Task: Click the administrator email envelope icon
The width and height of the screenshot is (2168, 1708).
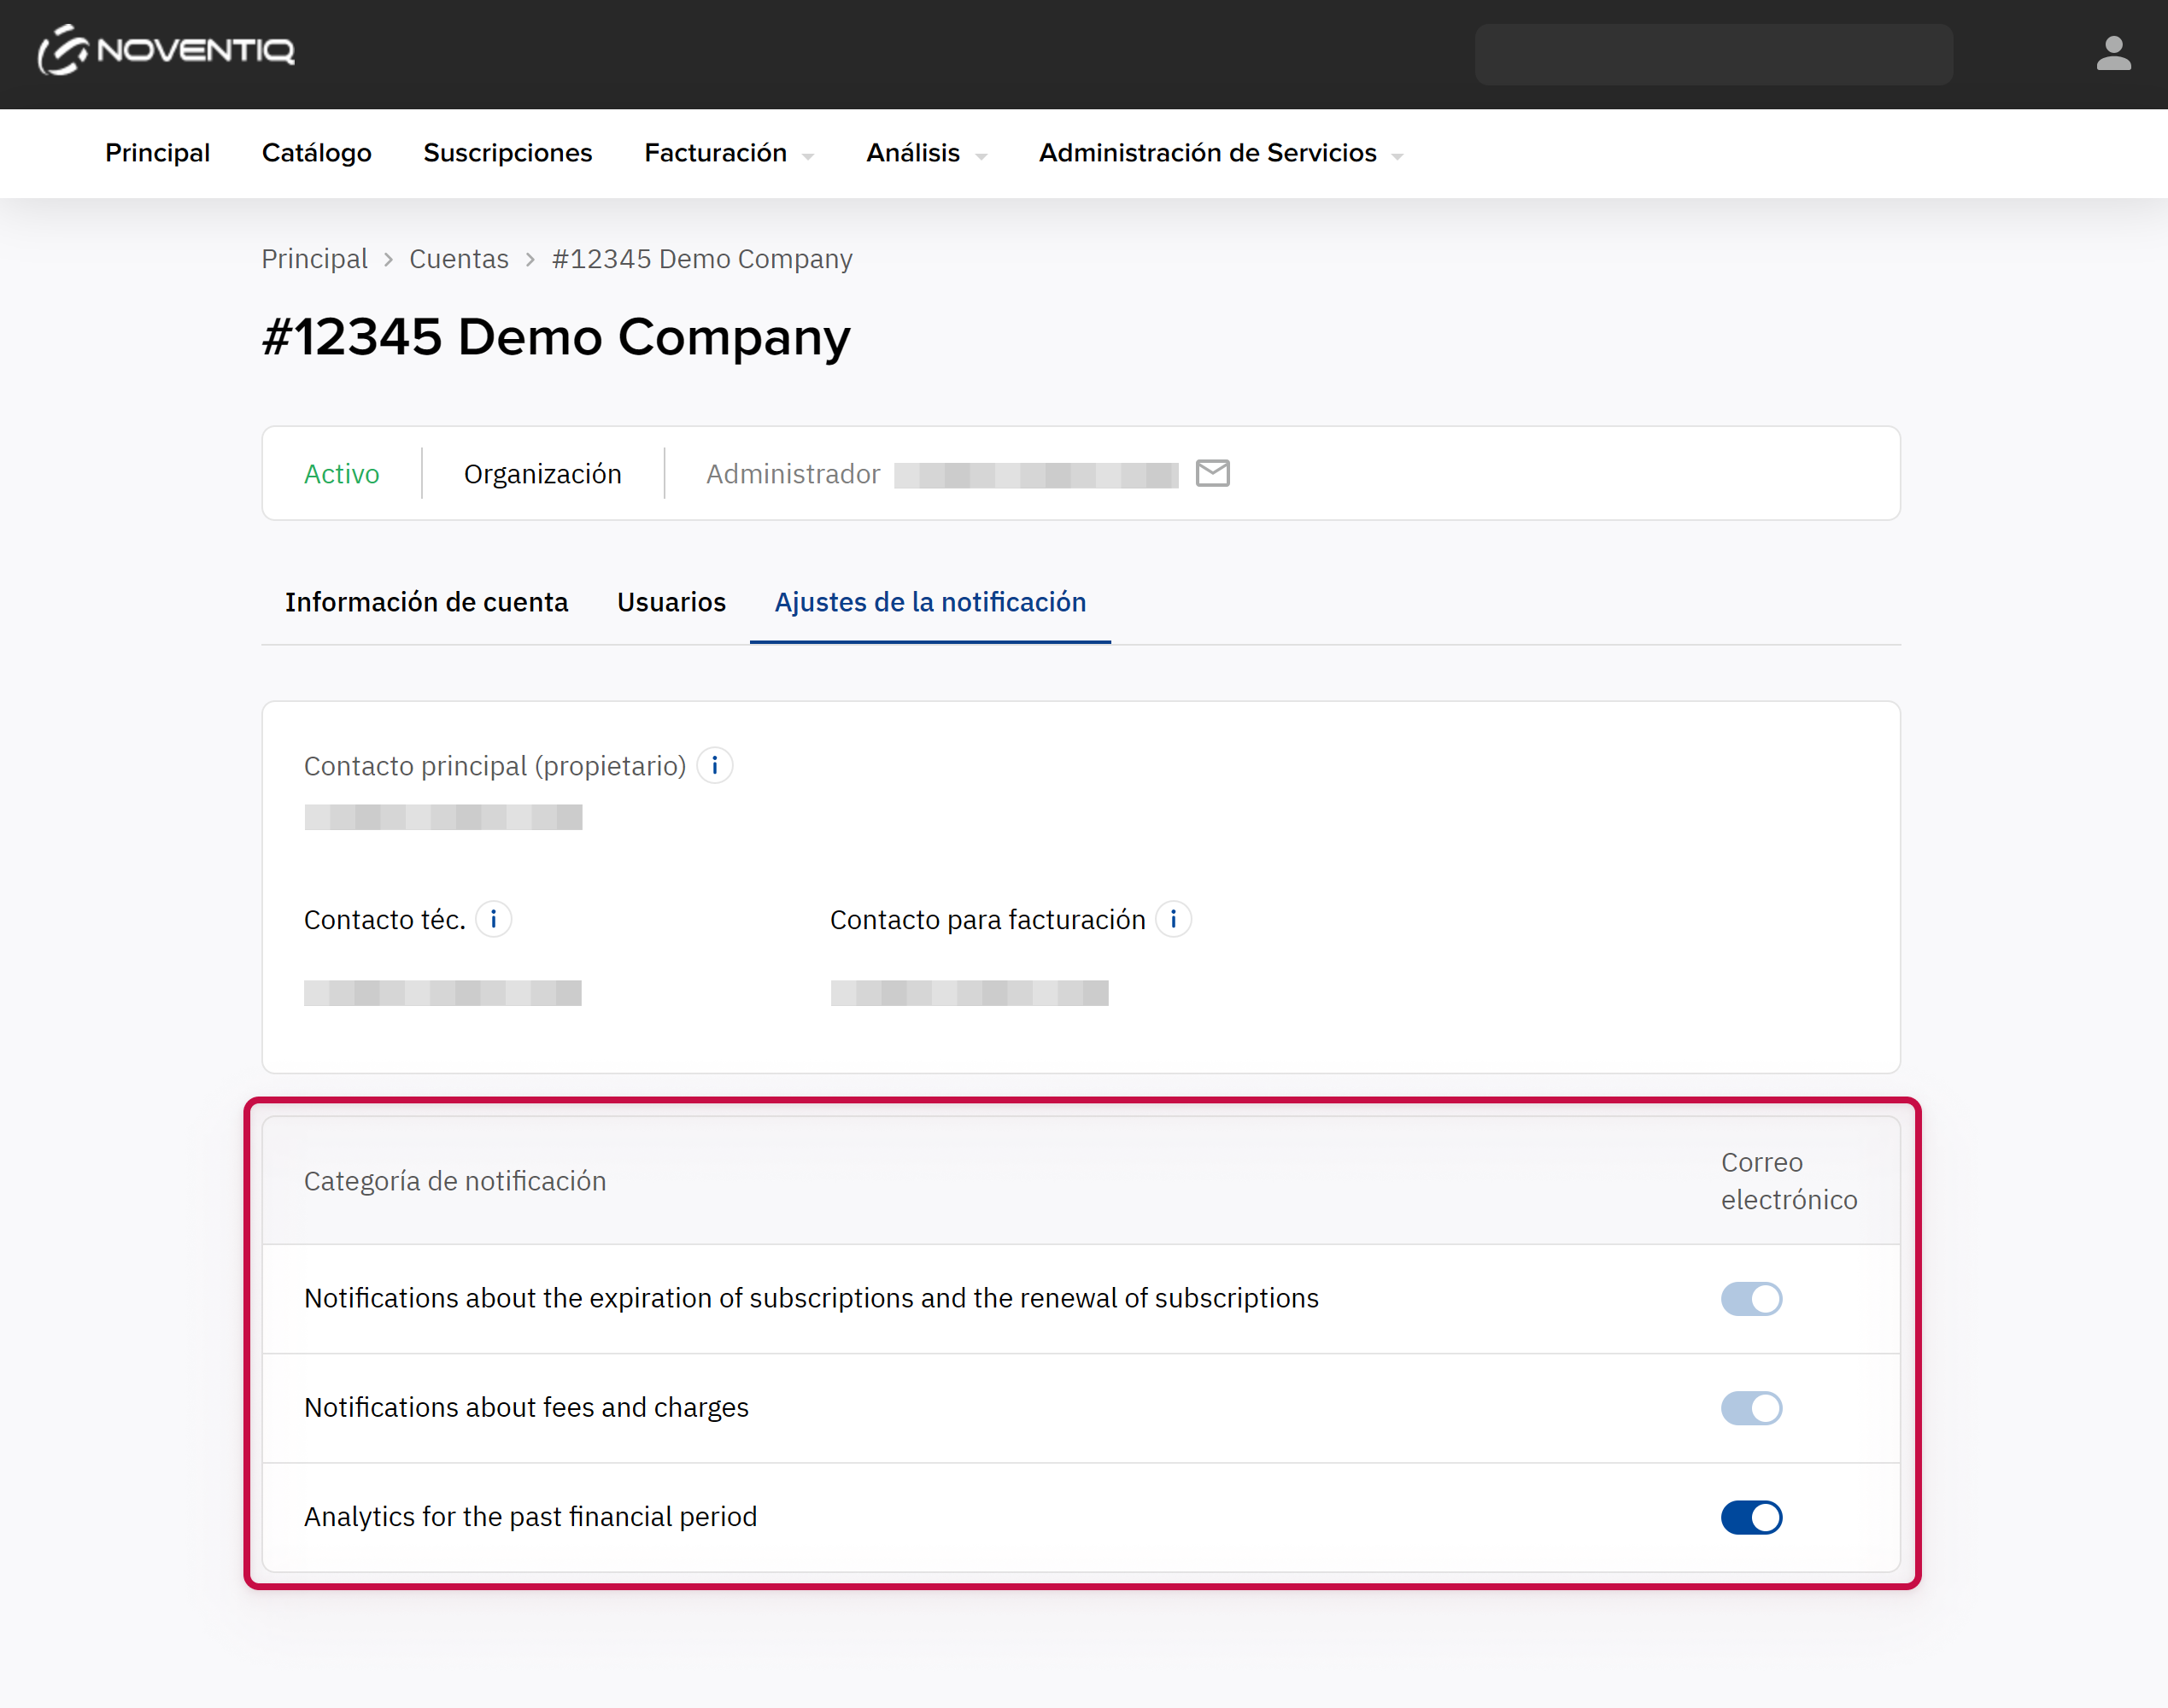Action: tap(1212, 473)
